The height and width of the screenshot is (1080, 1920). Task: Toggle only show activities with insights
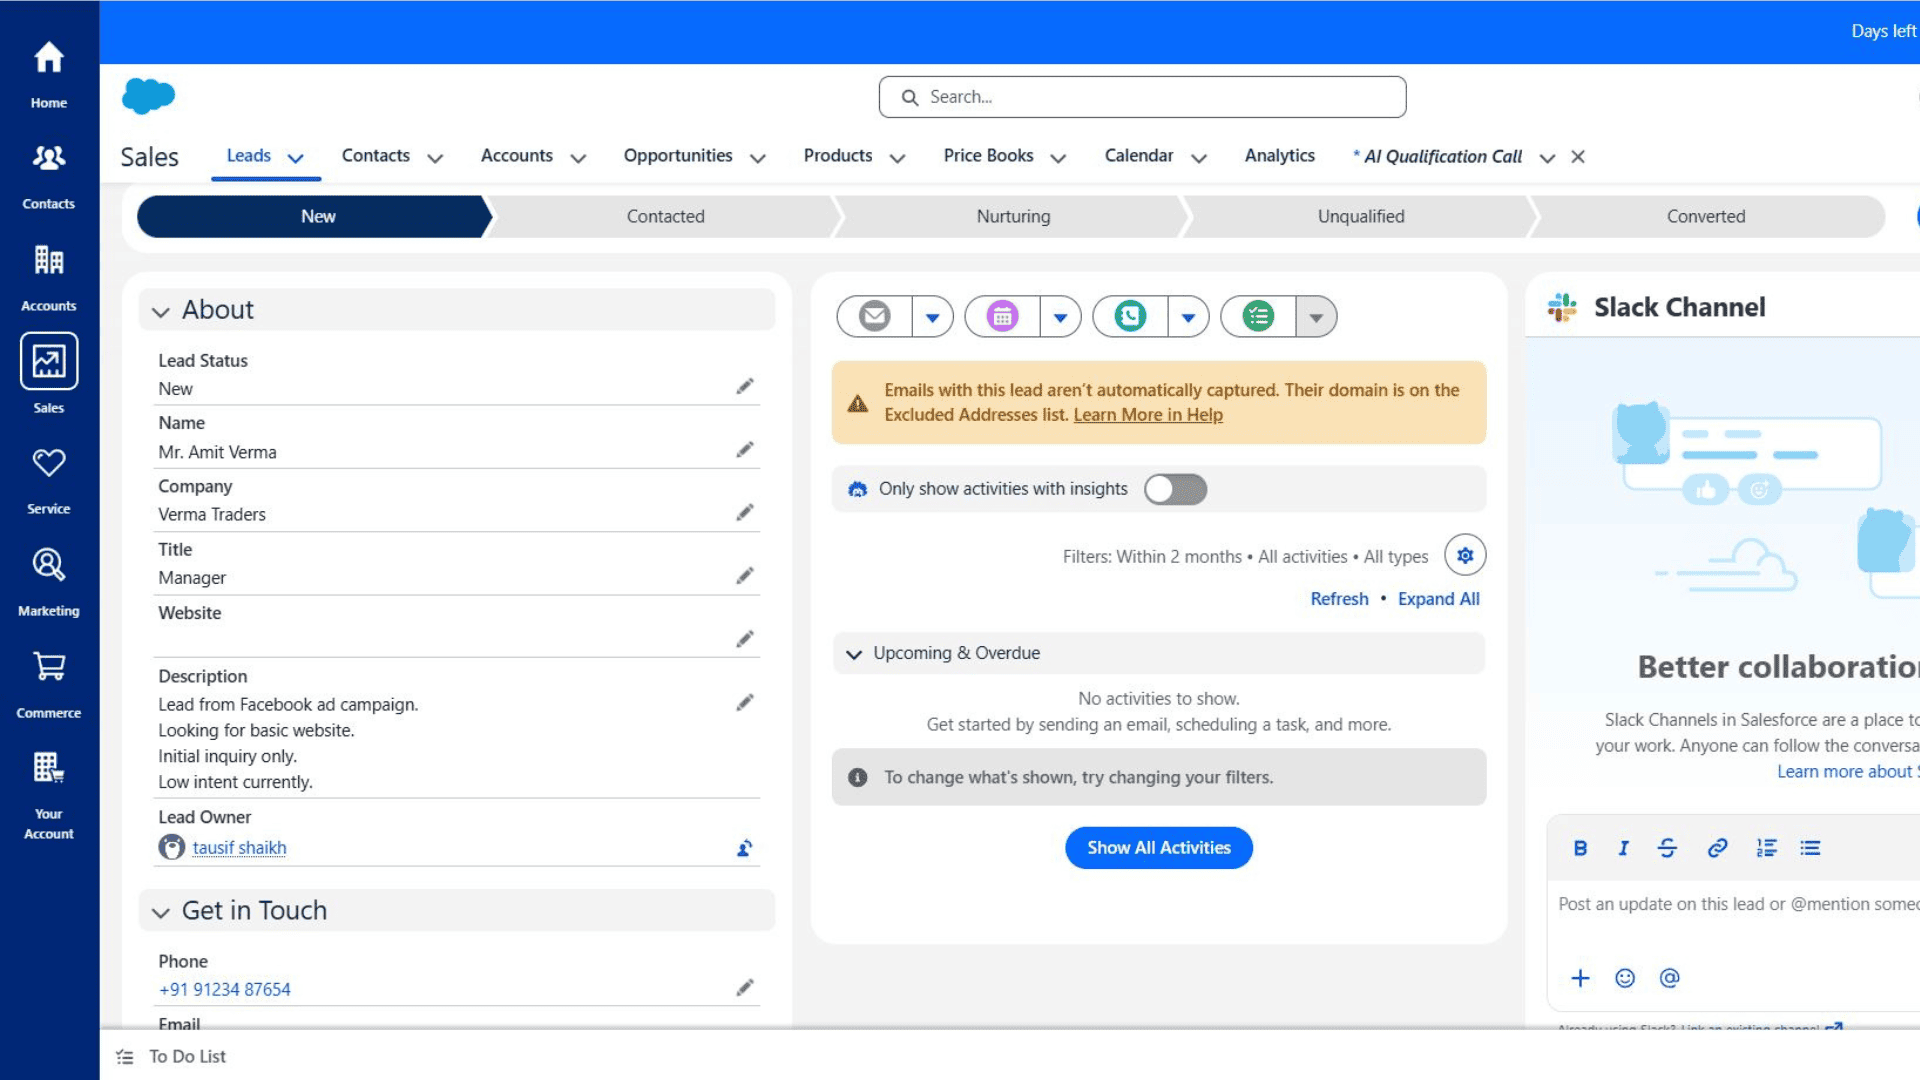(x=1176, y=489)
